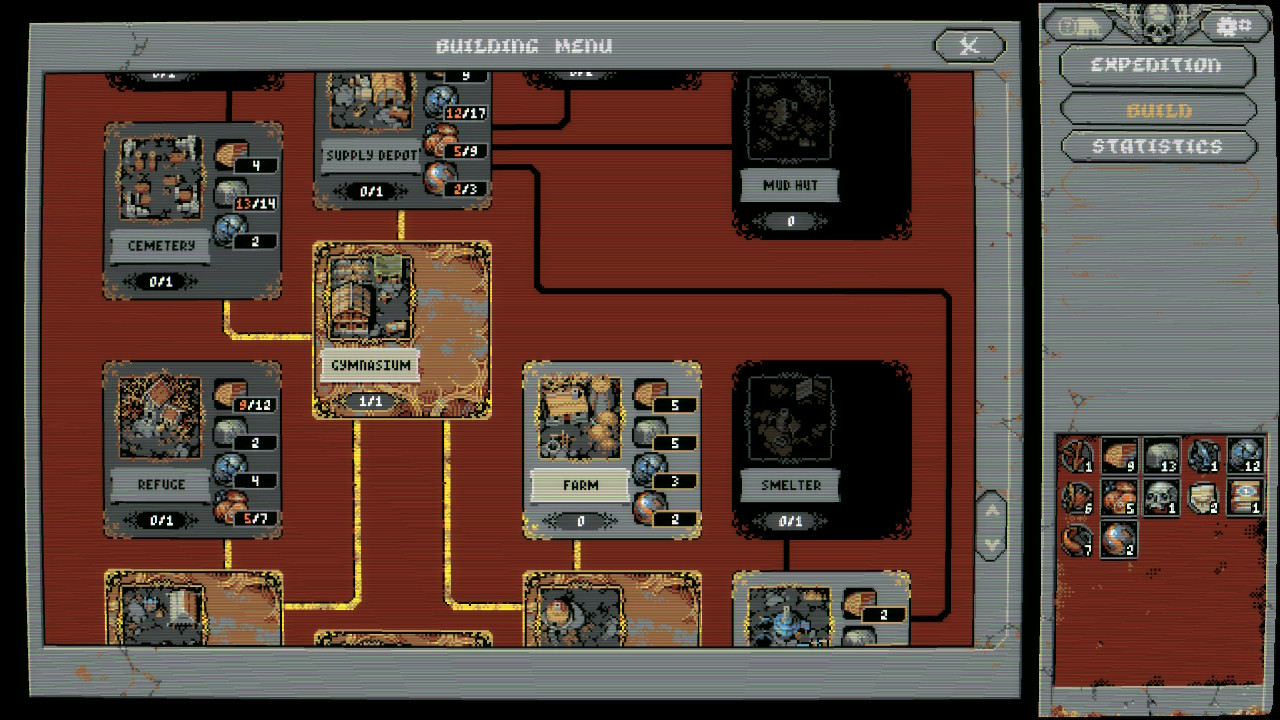Viewport: 1280px width, 720px height.
Task: Click the Refuge 0/1 built counter
Action: (x=161, y=521)
